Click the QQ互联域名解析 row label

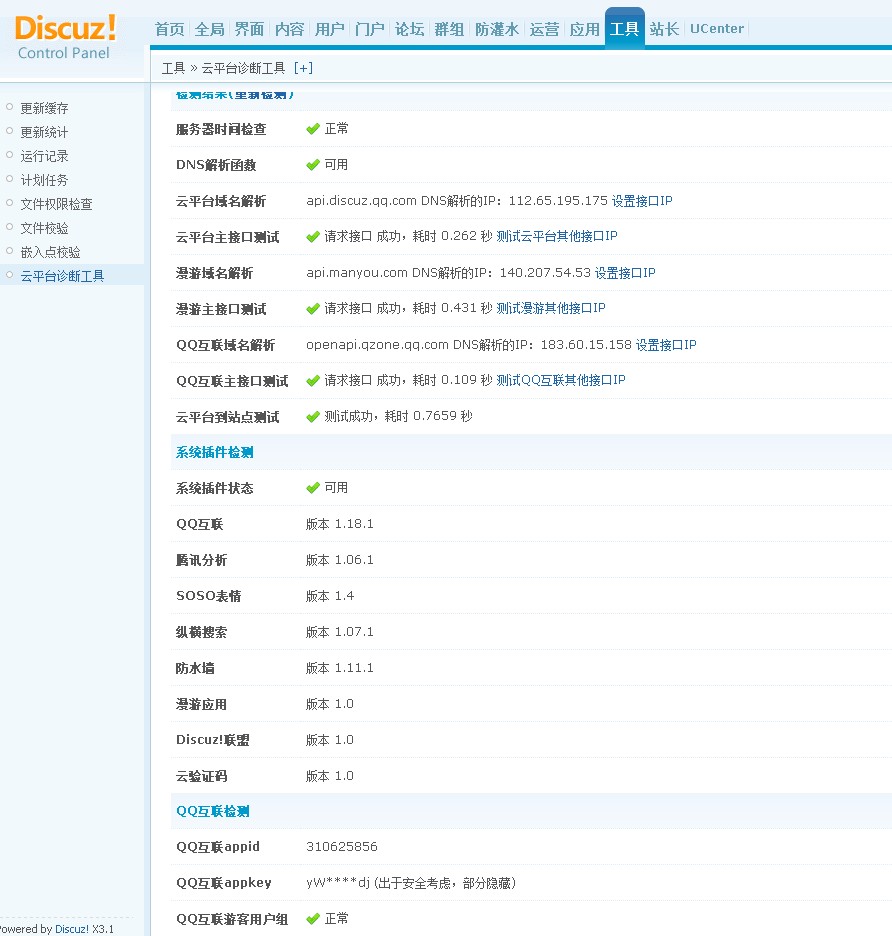(x=225, y=345)
